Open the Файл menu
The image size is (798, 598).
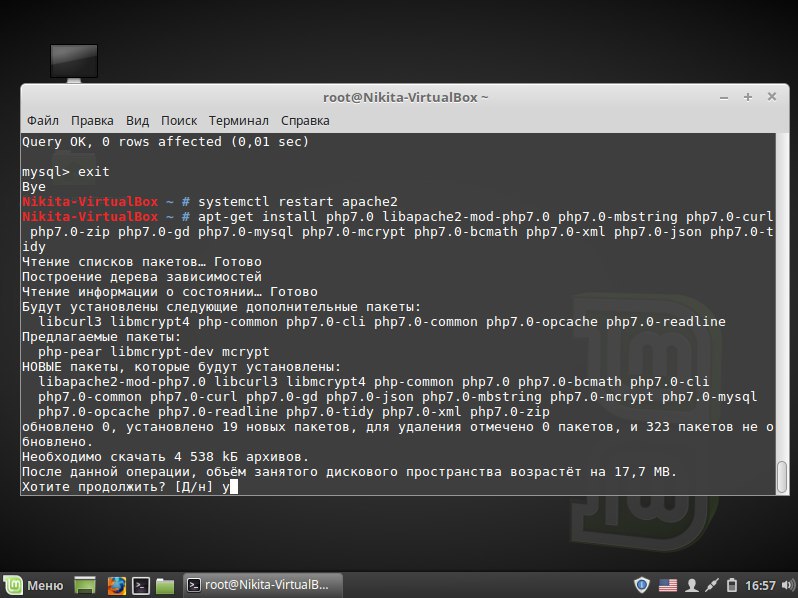[x=43, y=121]
